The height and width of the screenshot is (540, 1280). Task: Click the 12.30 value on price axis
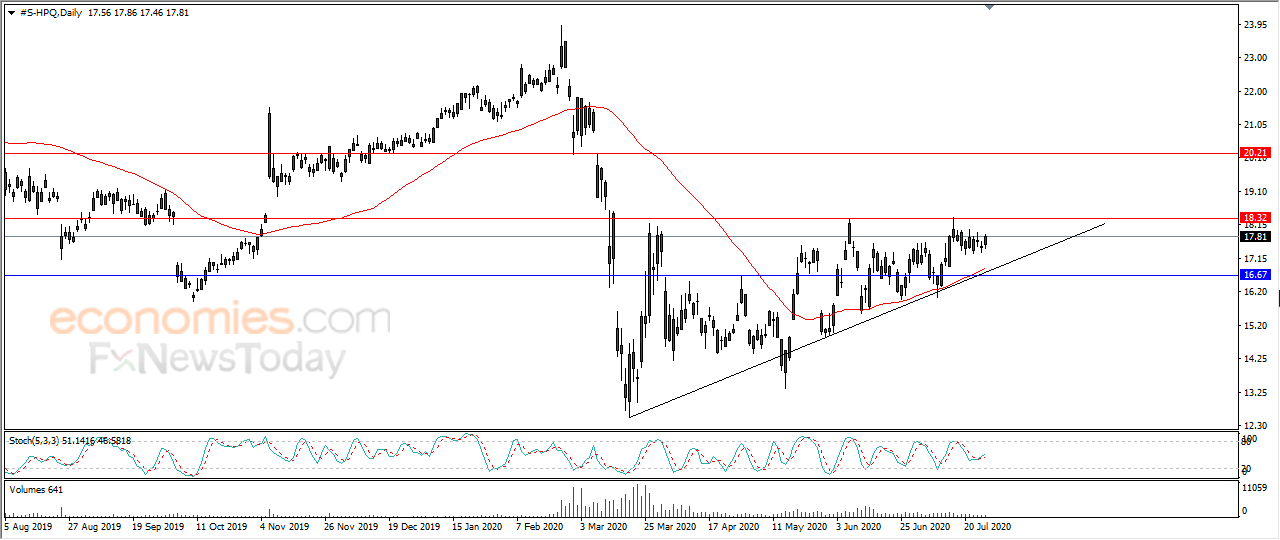(1255, 426)
